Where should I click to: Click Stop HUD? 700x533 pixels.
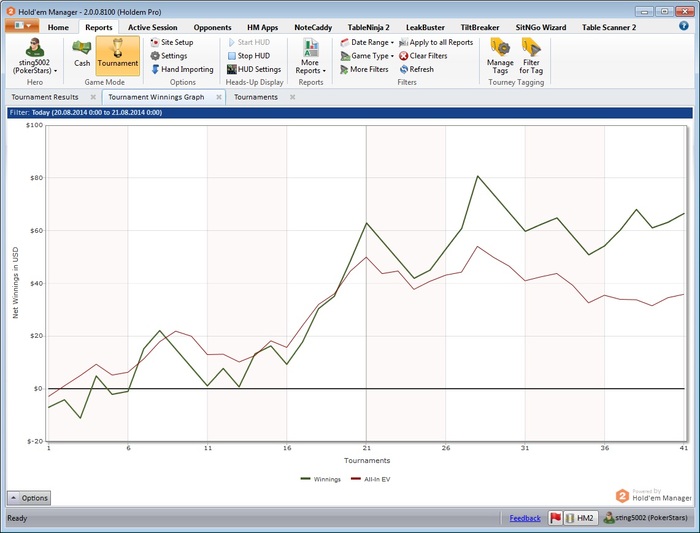click(249, 56)
